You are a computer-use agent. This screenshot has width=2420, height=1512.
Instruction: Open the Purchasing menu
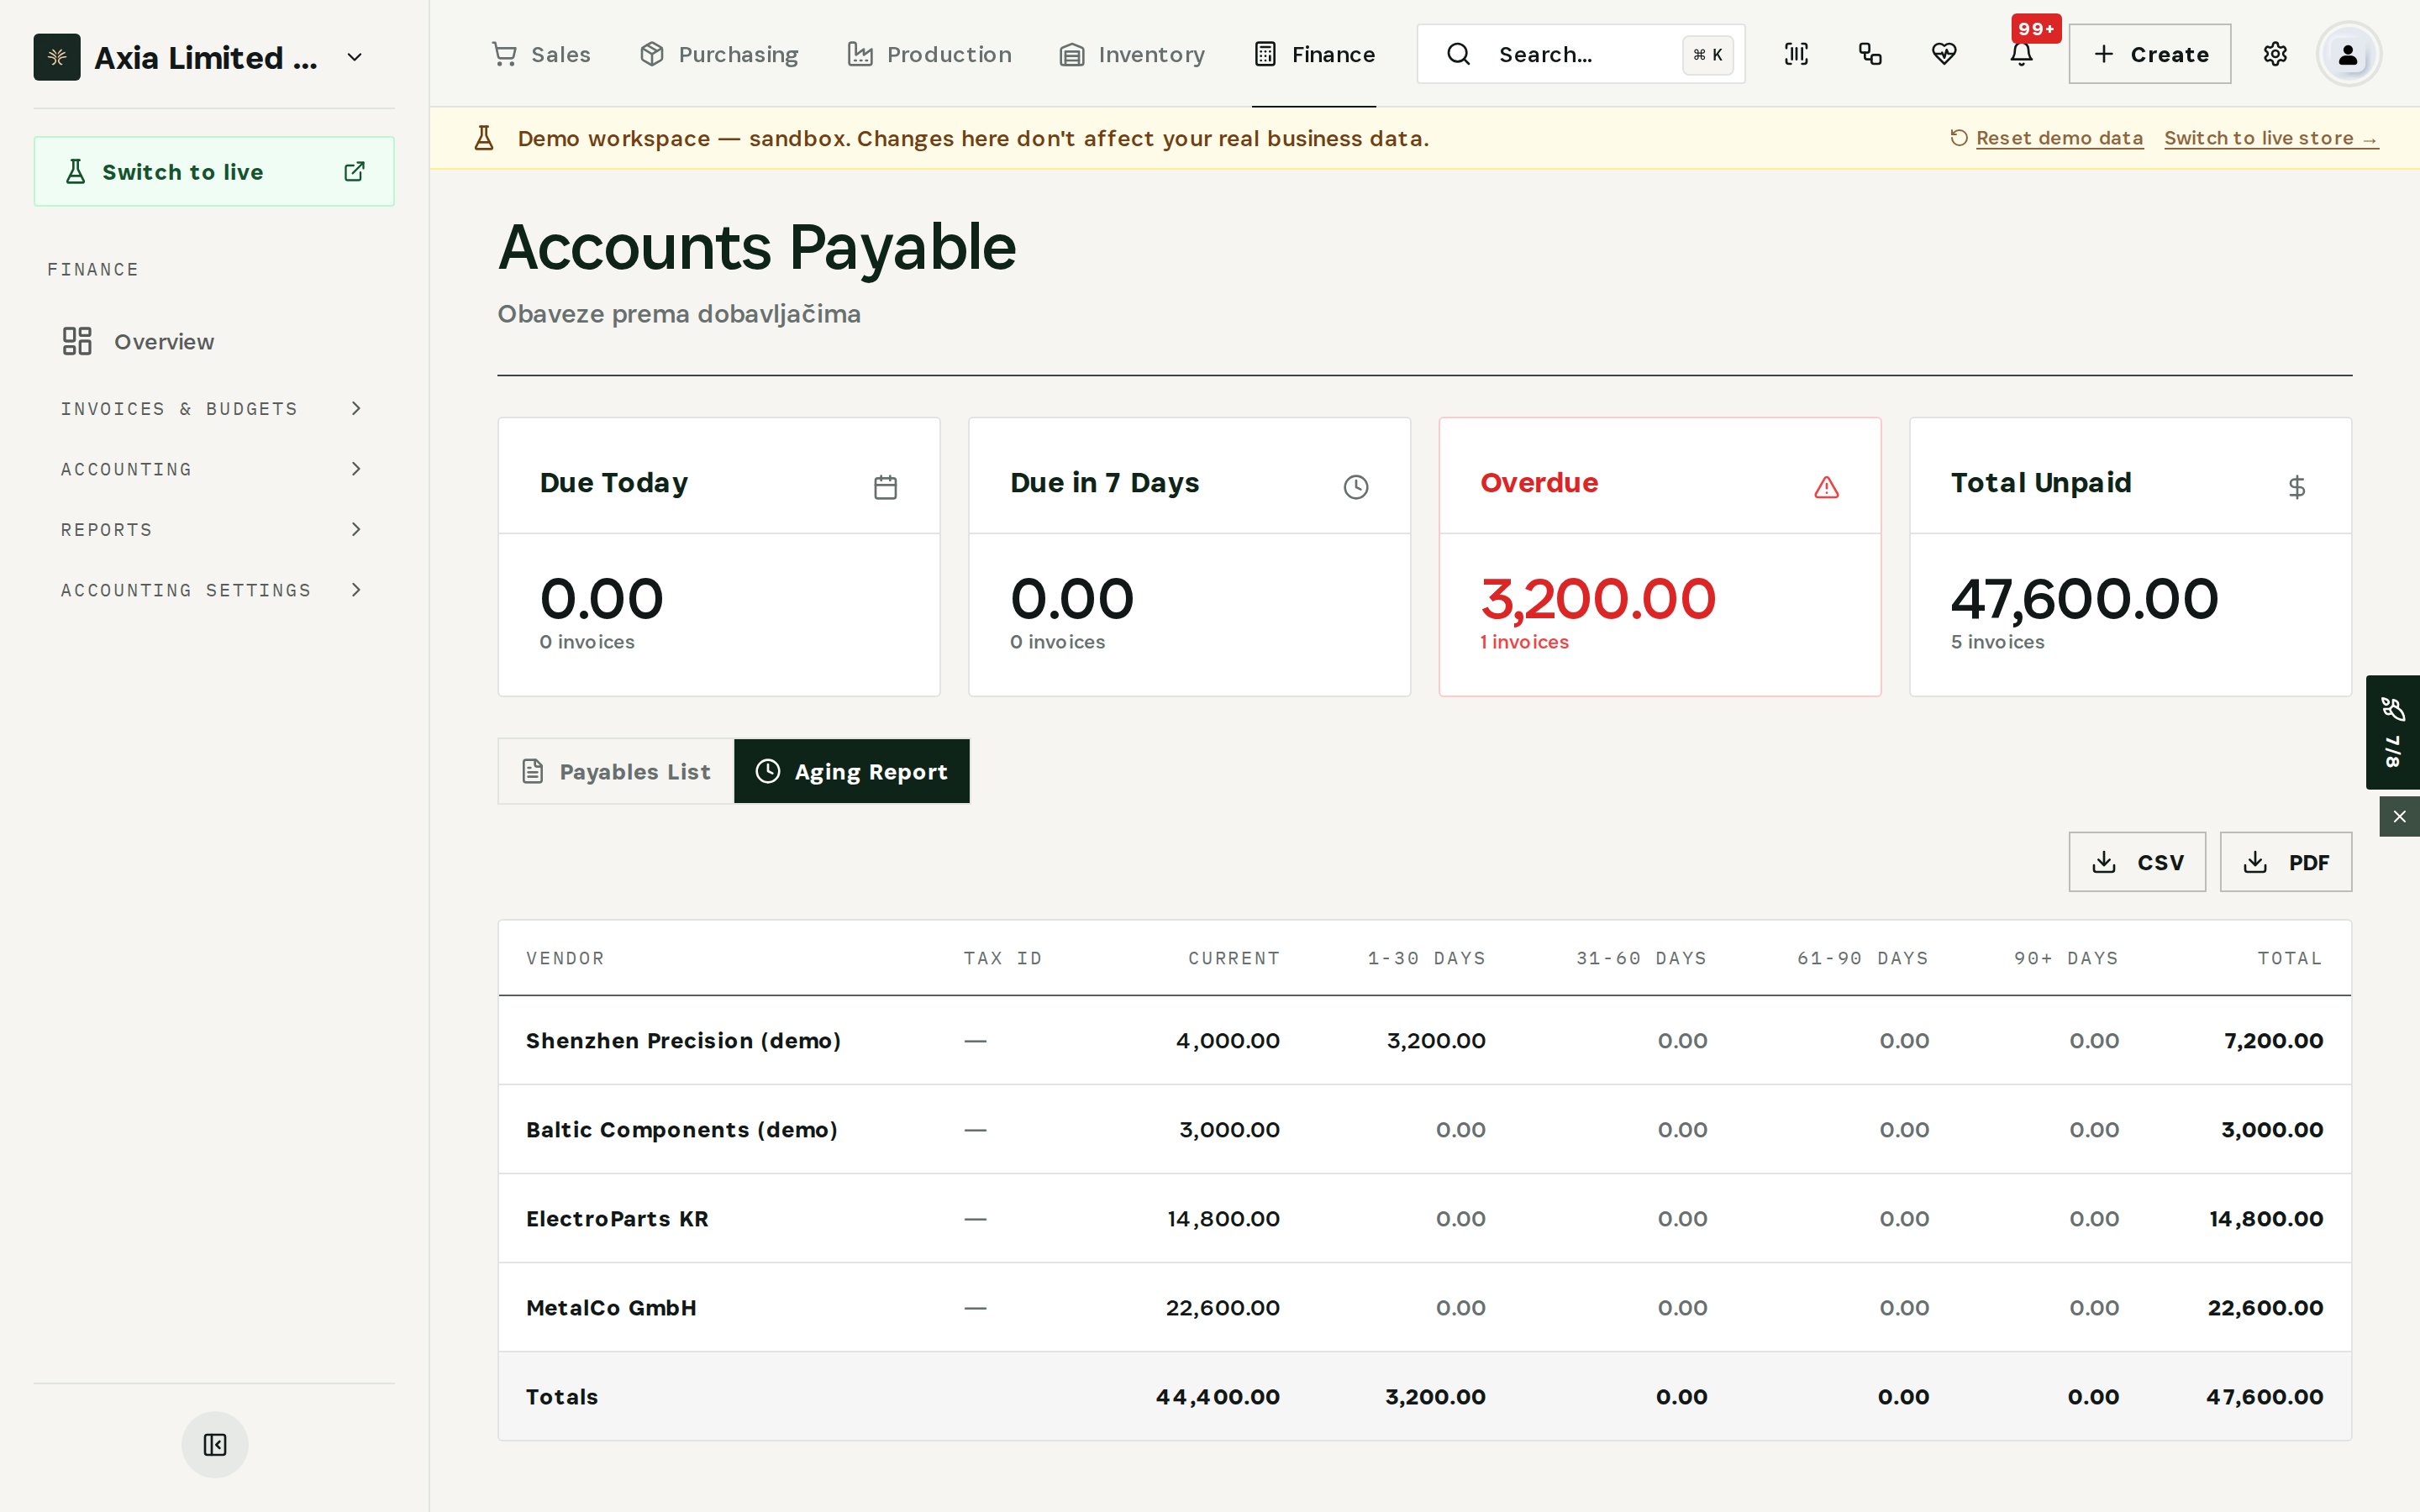click(718, 54)
